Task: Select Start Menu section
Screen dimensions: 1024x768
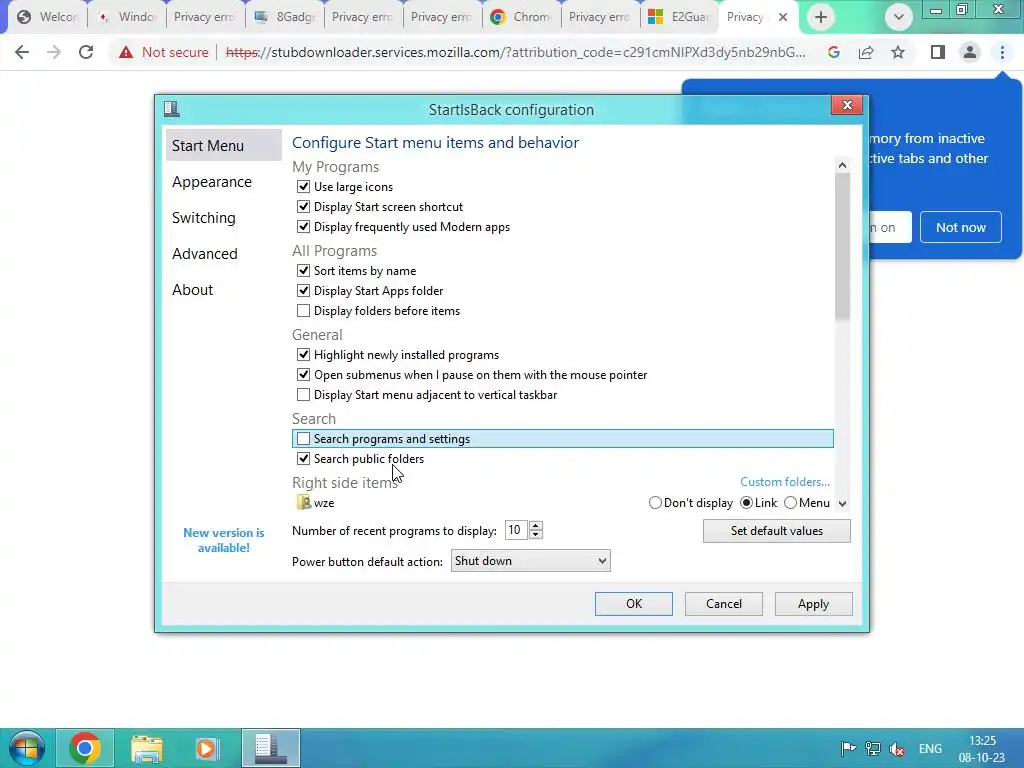Action: click(x=223, y=146)
